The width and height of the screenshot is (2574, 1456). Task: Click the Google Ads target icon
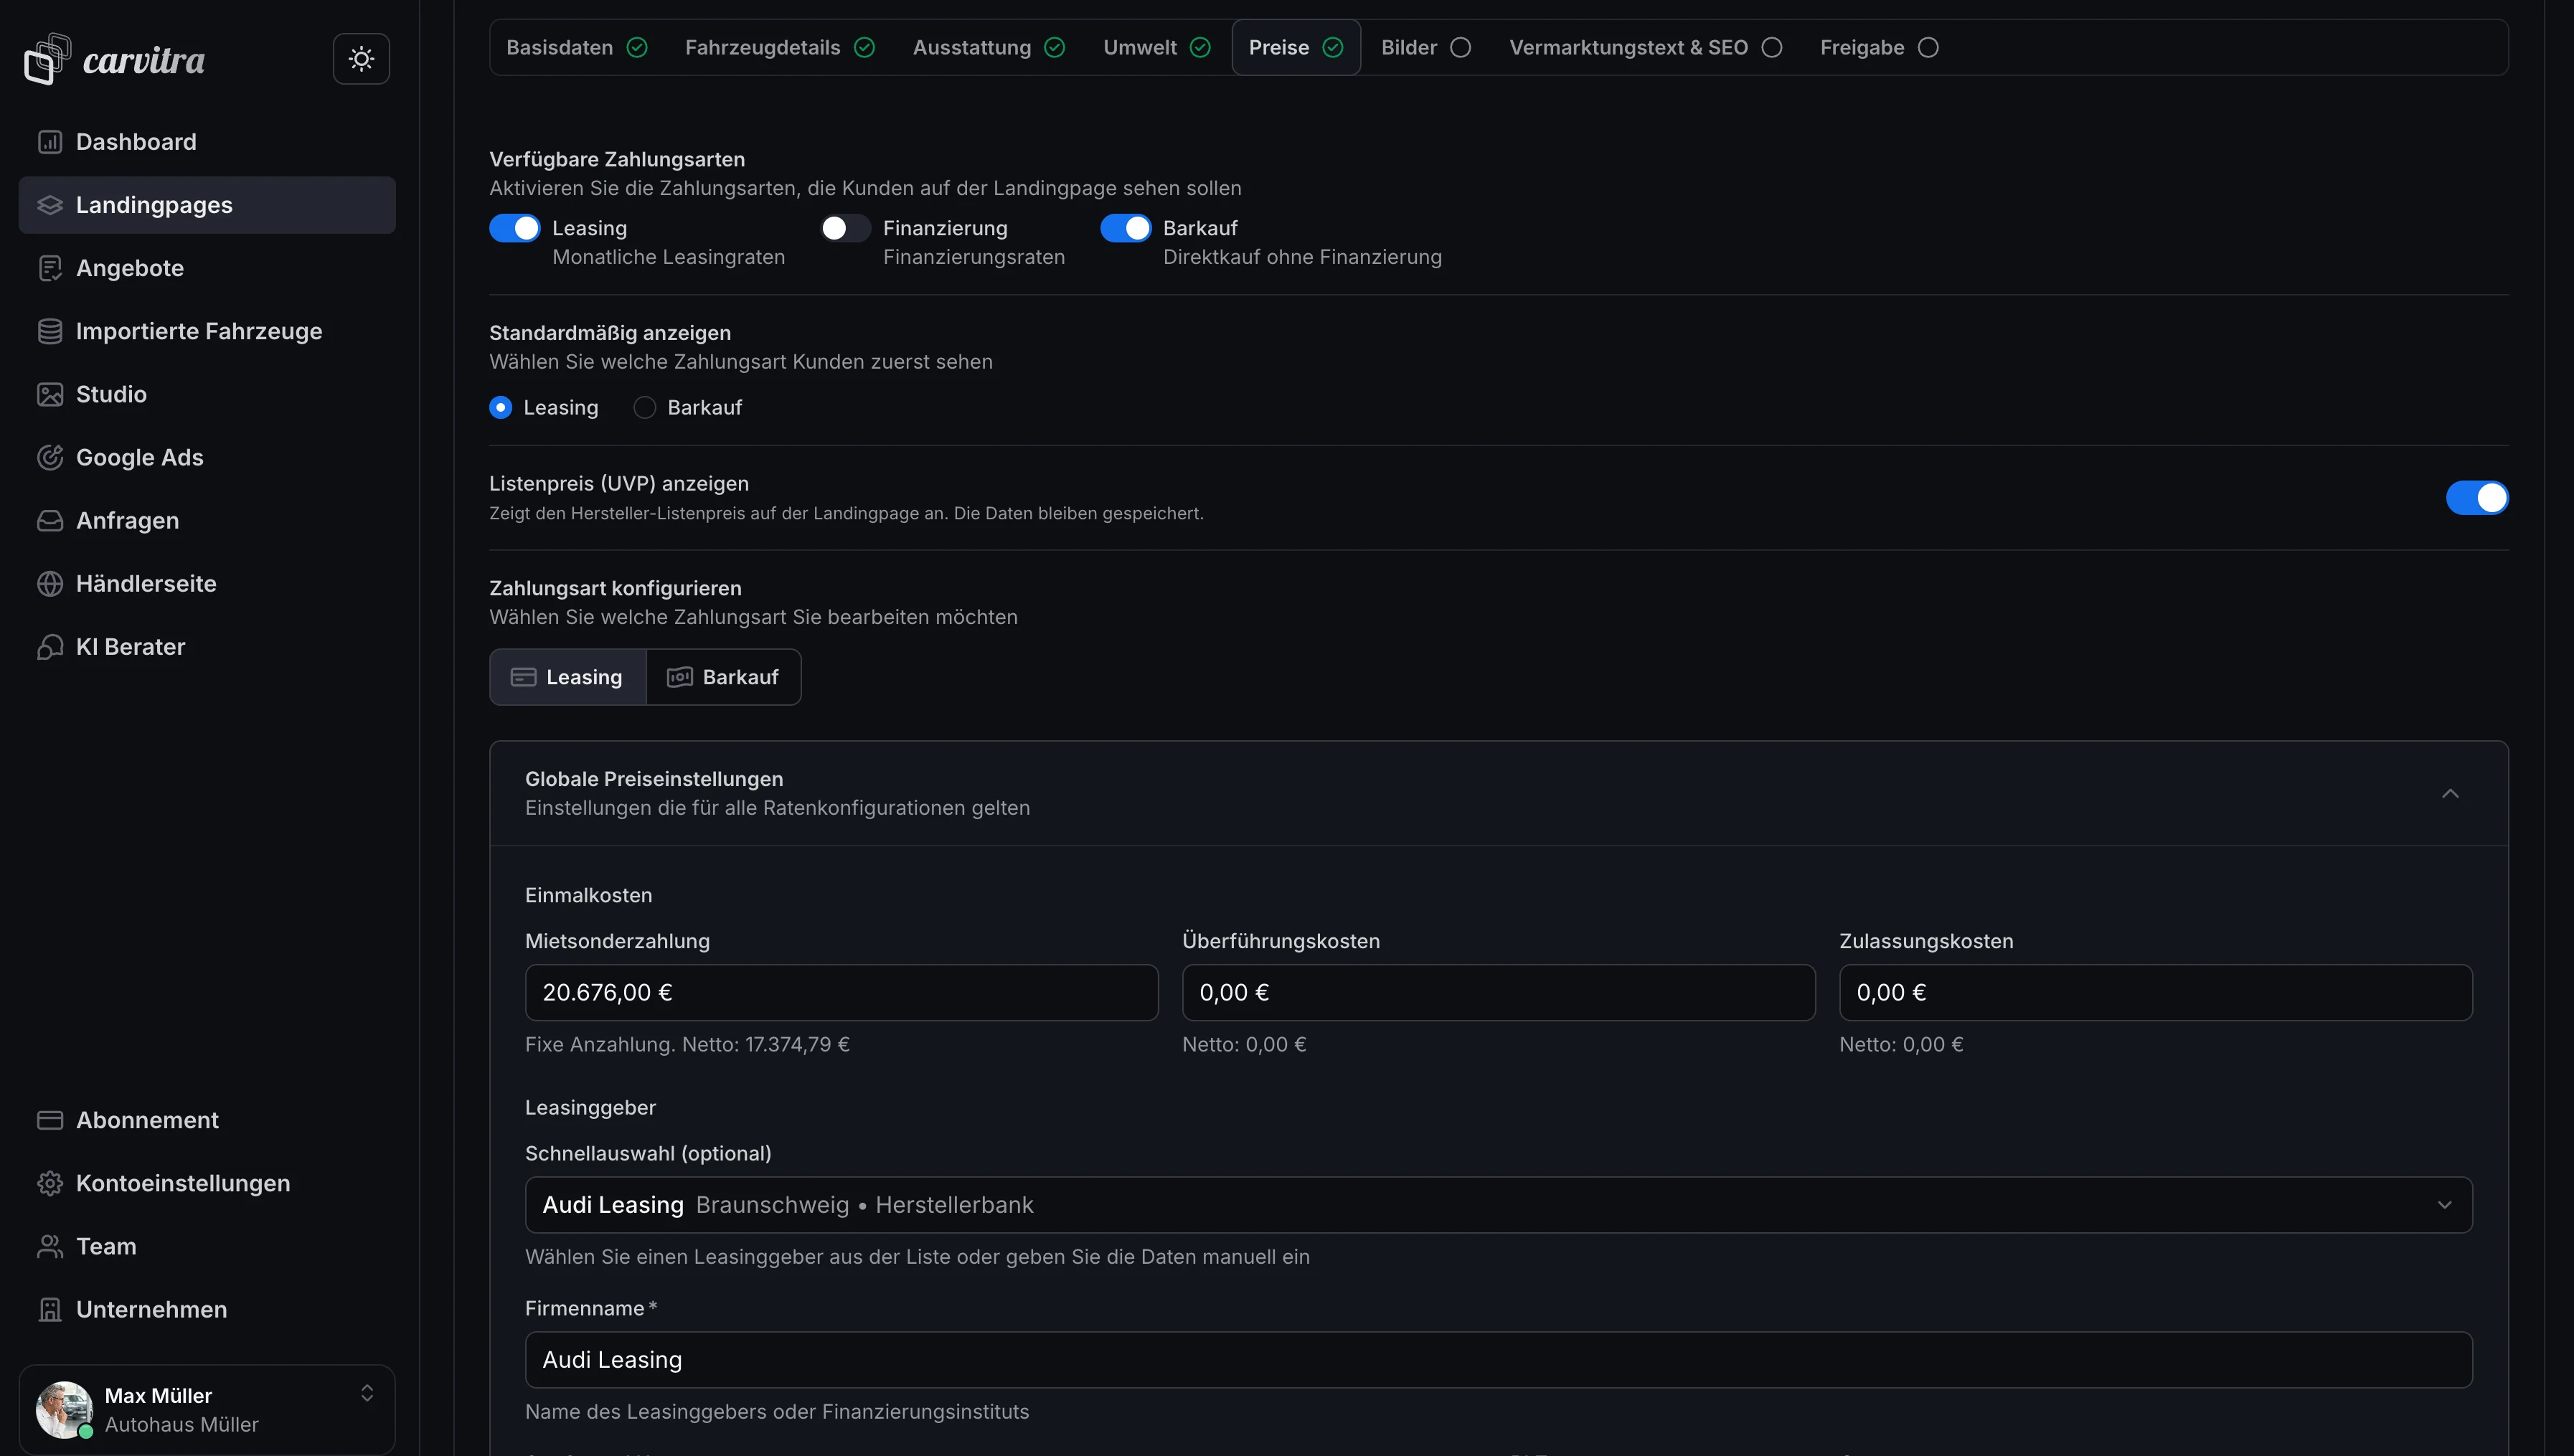coord(50,457)
